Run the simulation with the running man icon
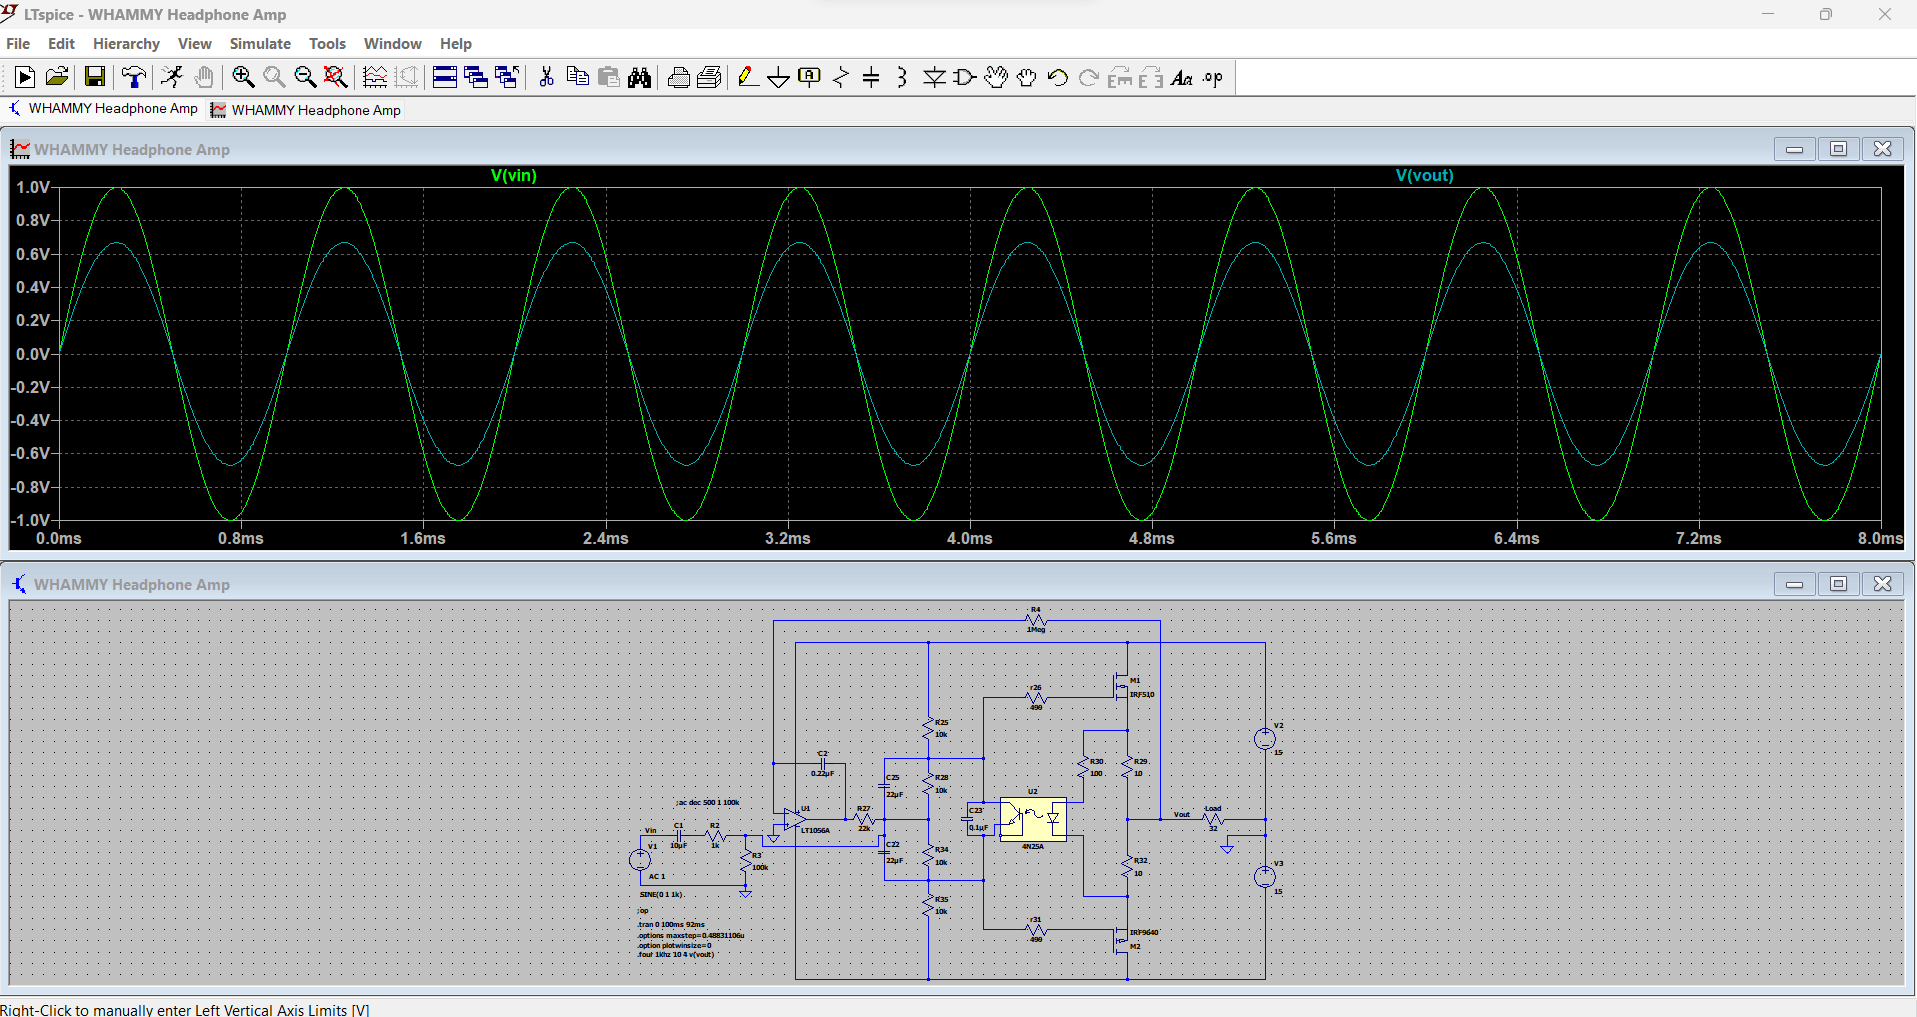 pos(172,77)
